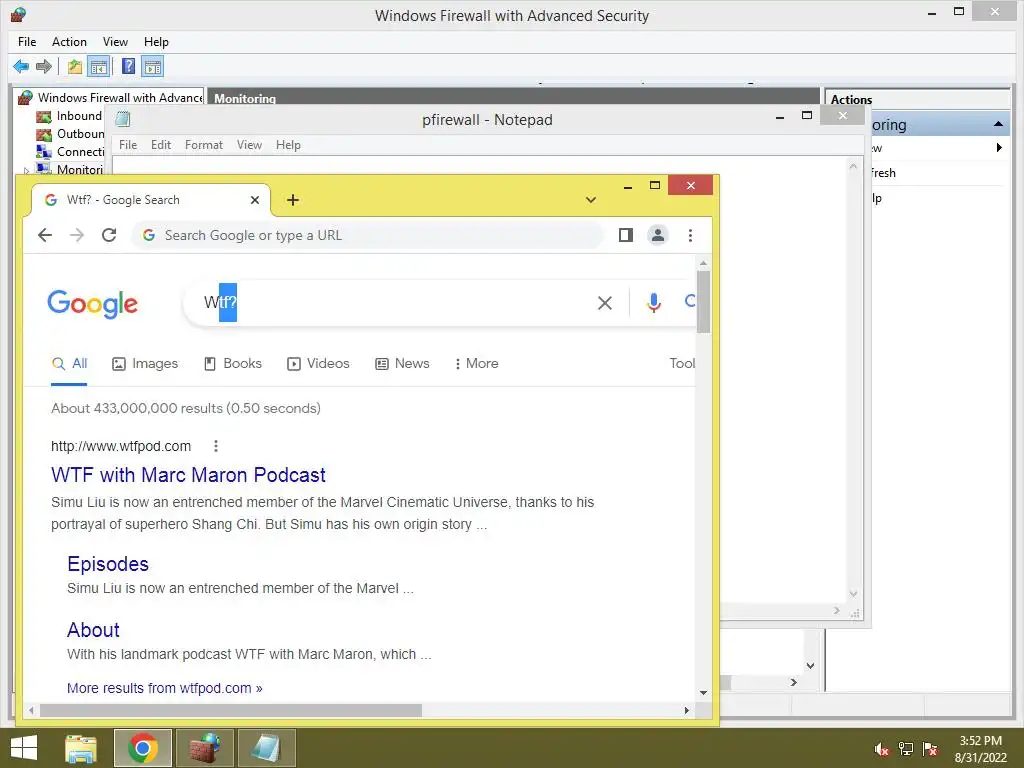This screenshot has height=768, width=1024.
Task: Click Chrome vertical scrollbar thumb
Action: pos(703,301)
